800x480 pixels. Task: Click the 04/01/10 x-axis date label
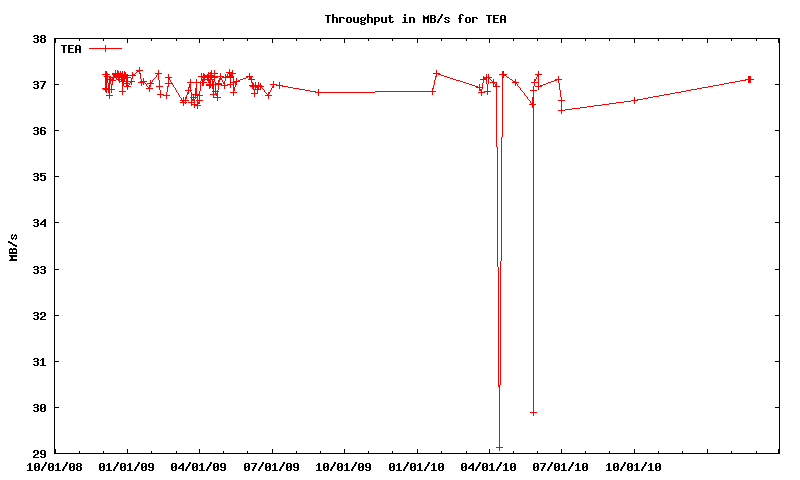pos(489,466)
